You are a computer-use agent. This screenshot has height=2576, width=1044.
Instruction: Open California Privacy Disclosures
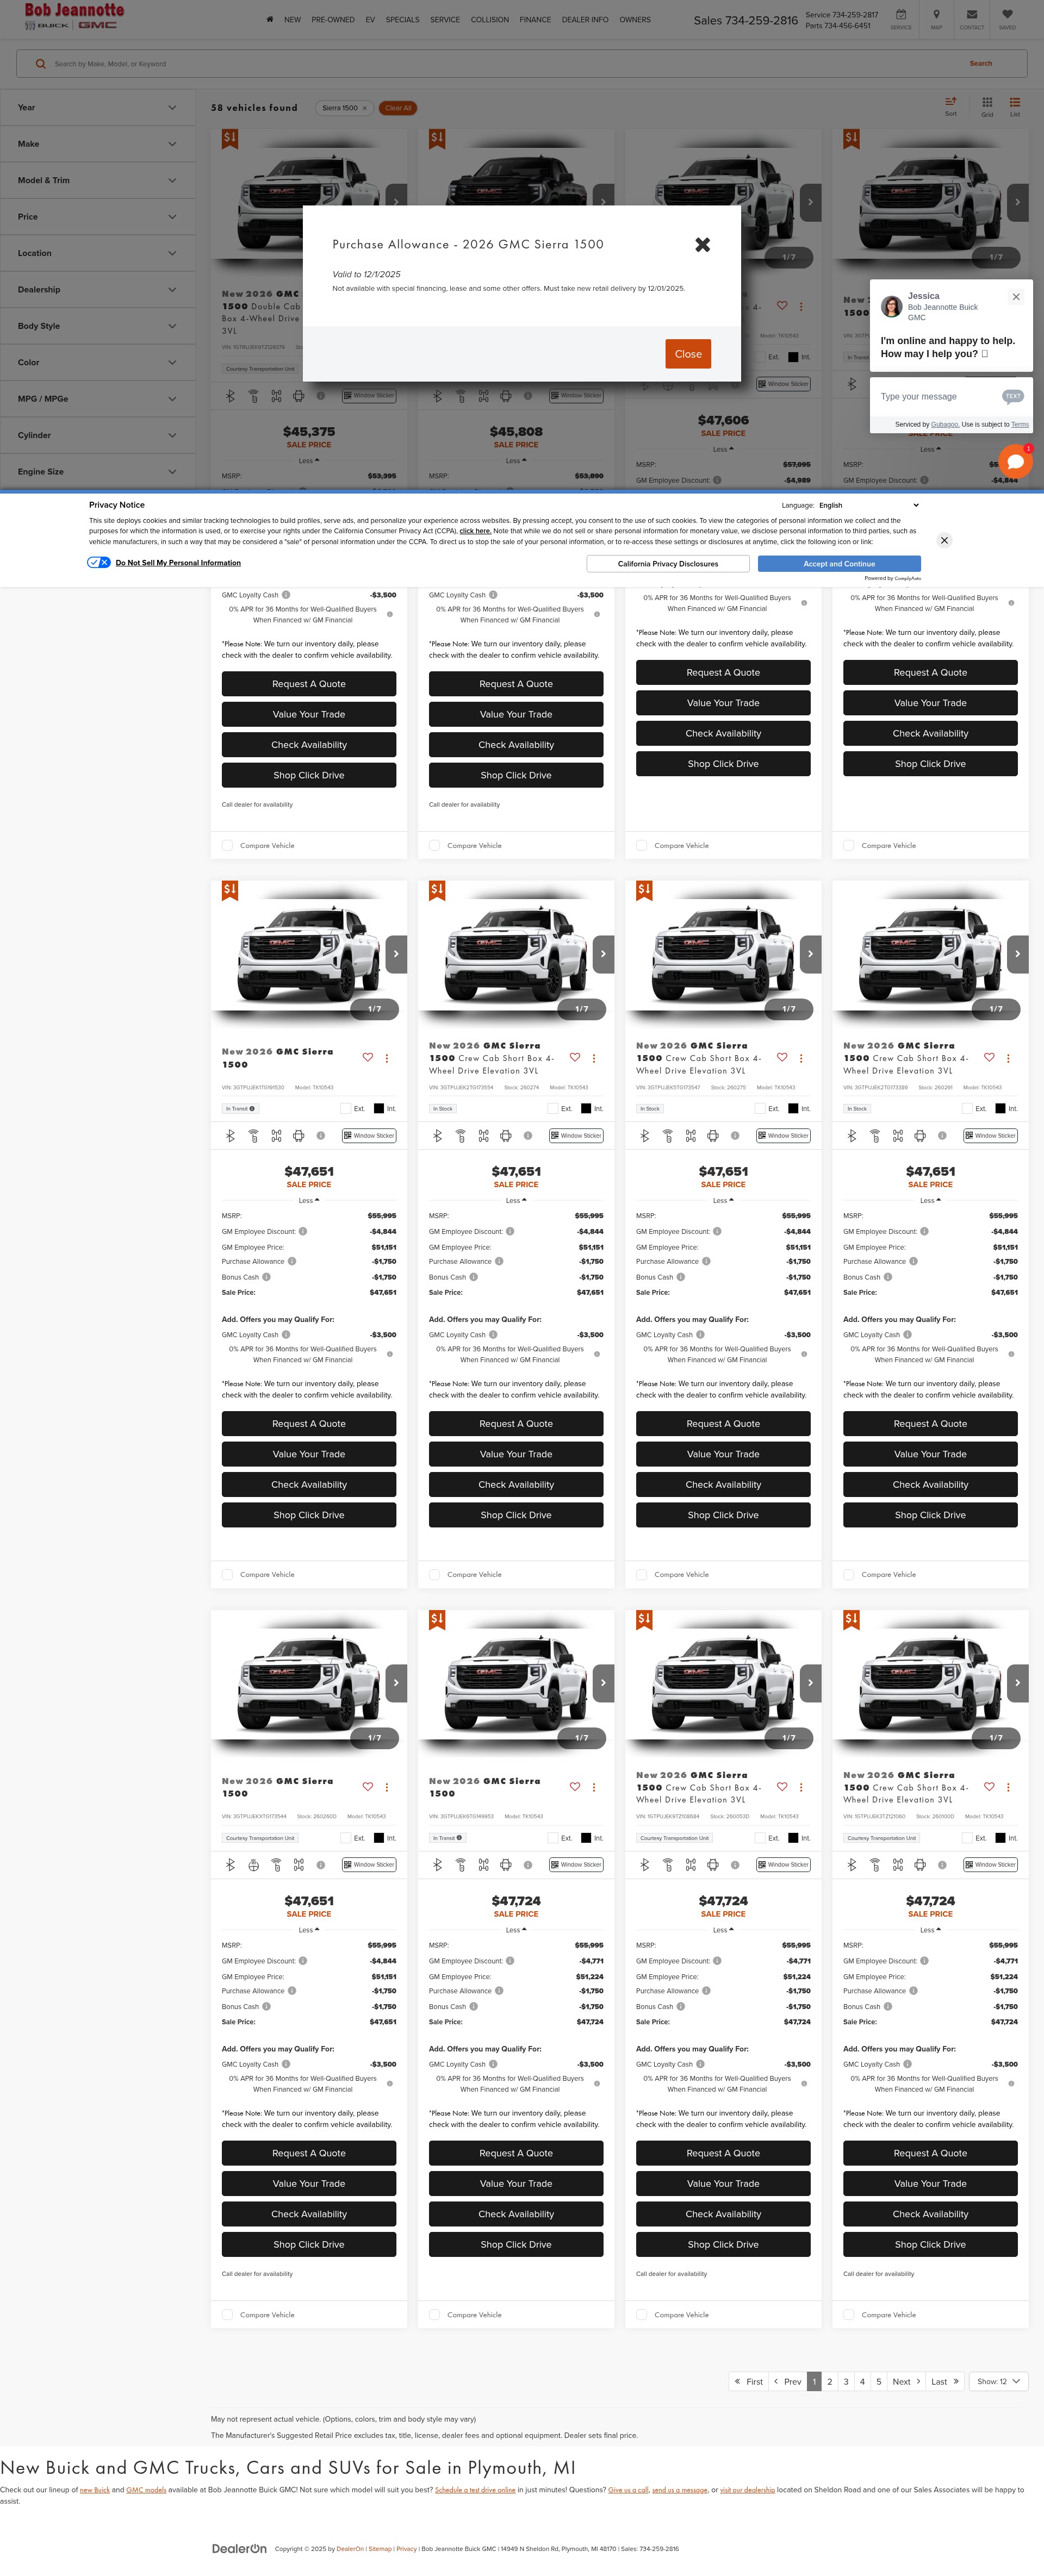[668, 563]
